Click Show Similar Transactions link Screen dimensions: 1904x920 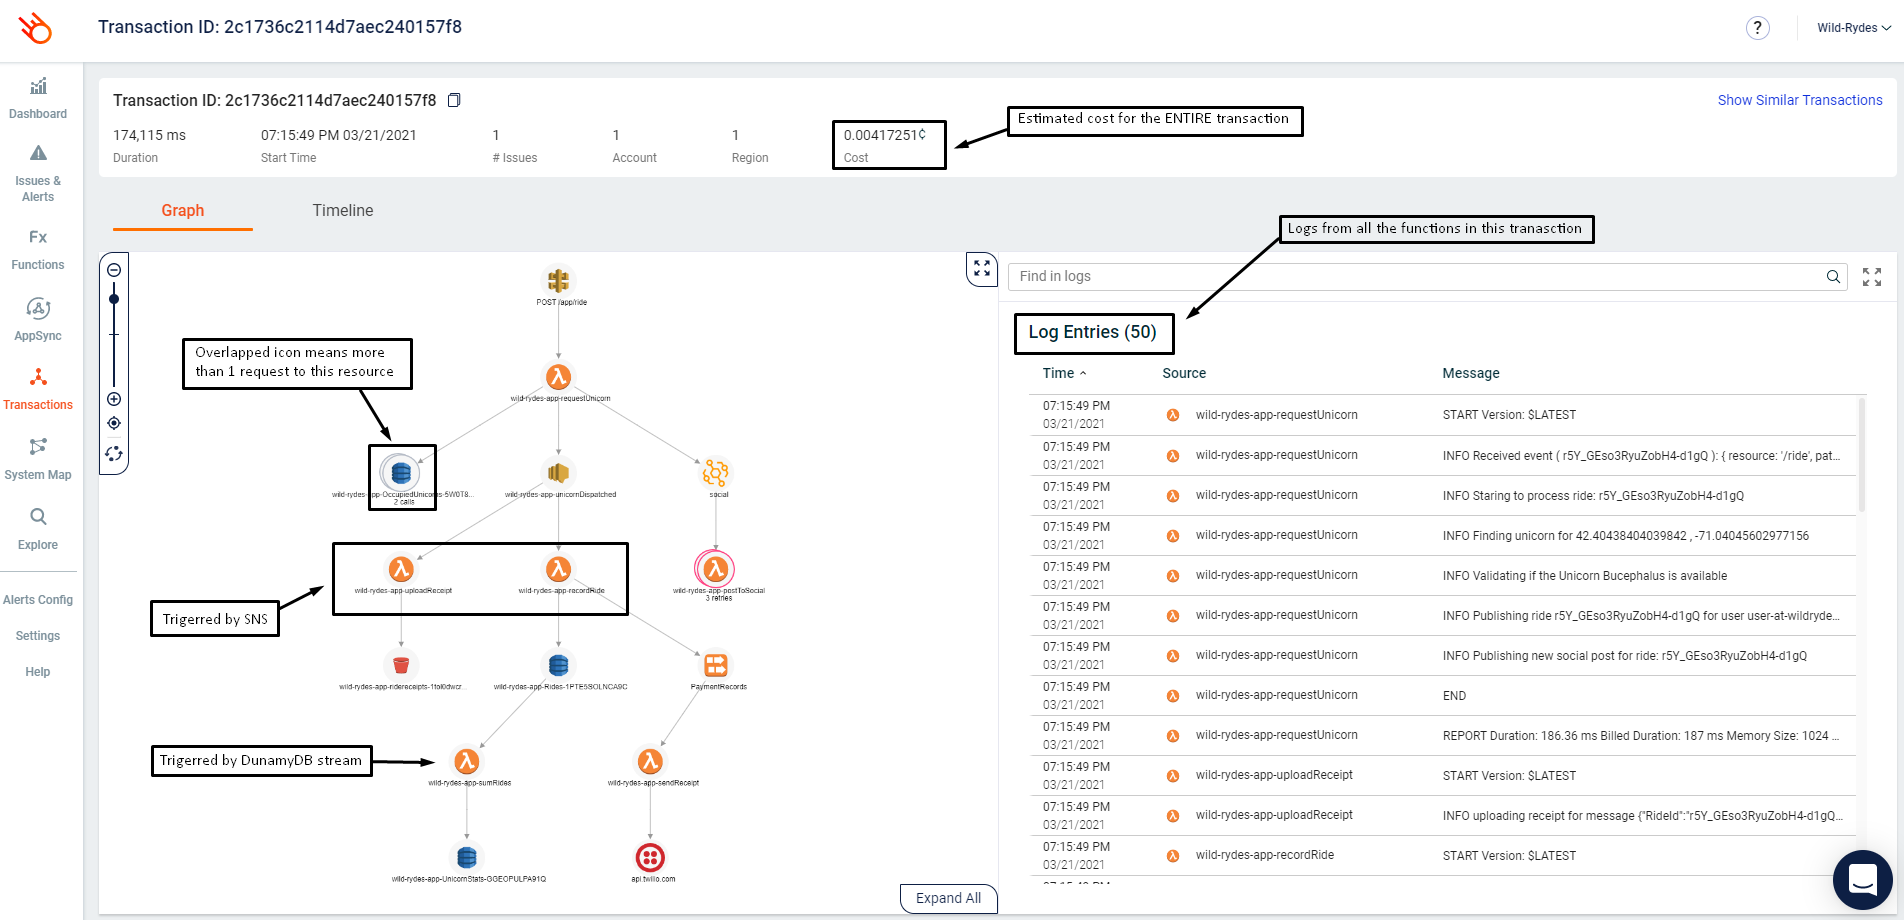(1800, 100)
